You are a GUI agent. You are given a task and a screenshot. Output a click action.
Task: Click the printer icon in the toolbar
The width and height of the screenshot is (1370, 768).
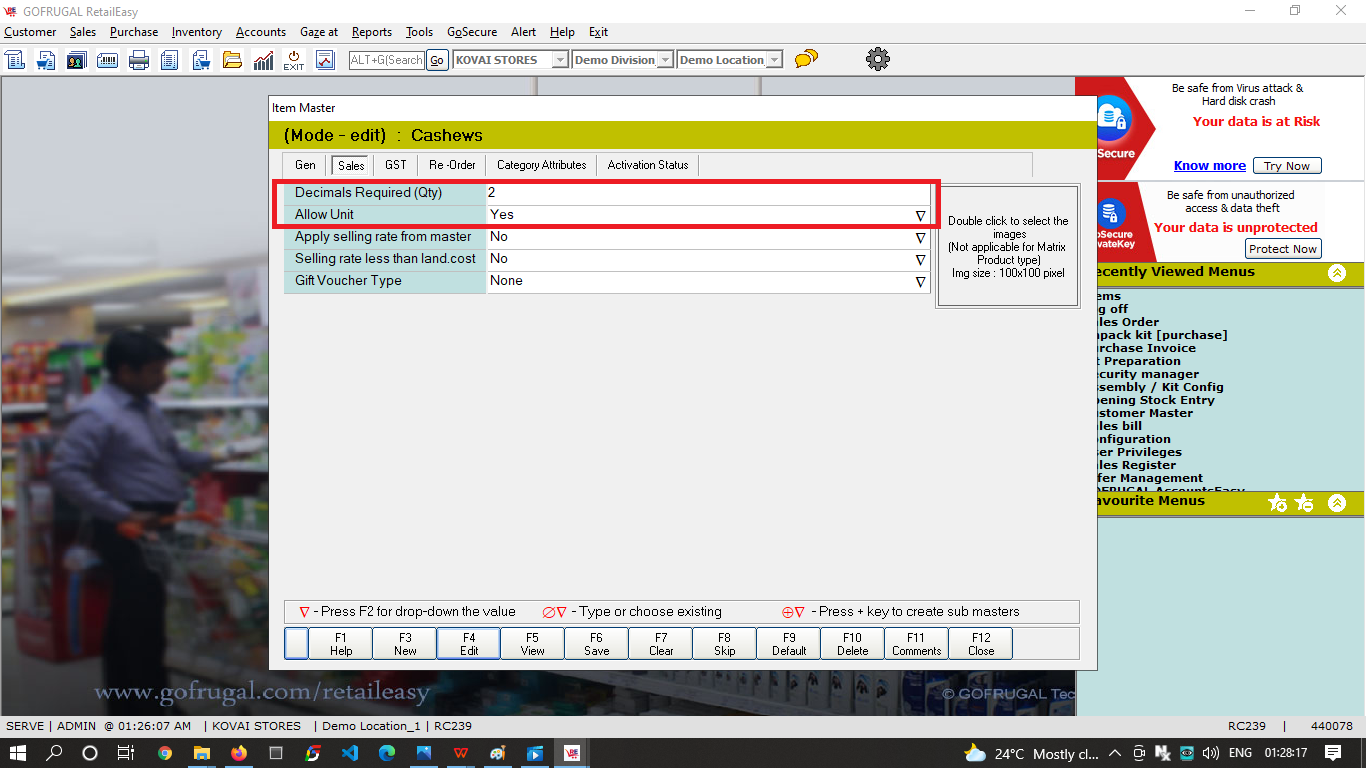[139, 60]
